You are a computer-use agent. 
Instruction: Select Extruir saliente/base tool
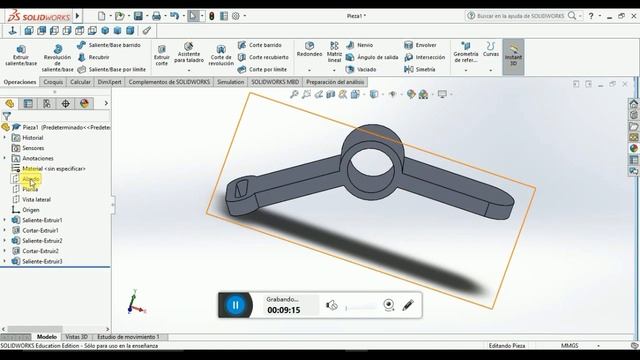(21, 55)
